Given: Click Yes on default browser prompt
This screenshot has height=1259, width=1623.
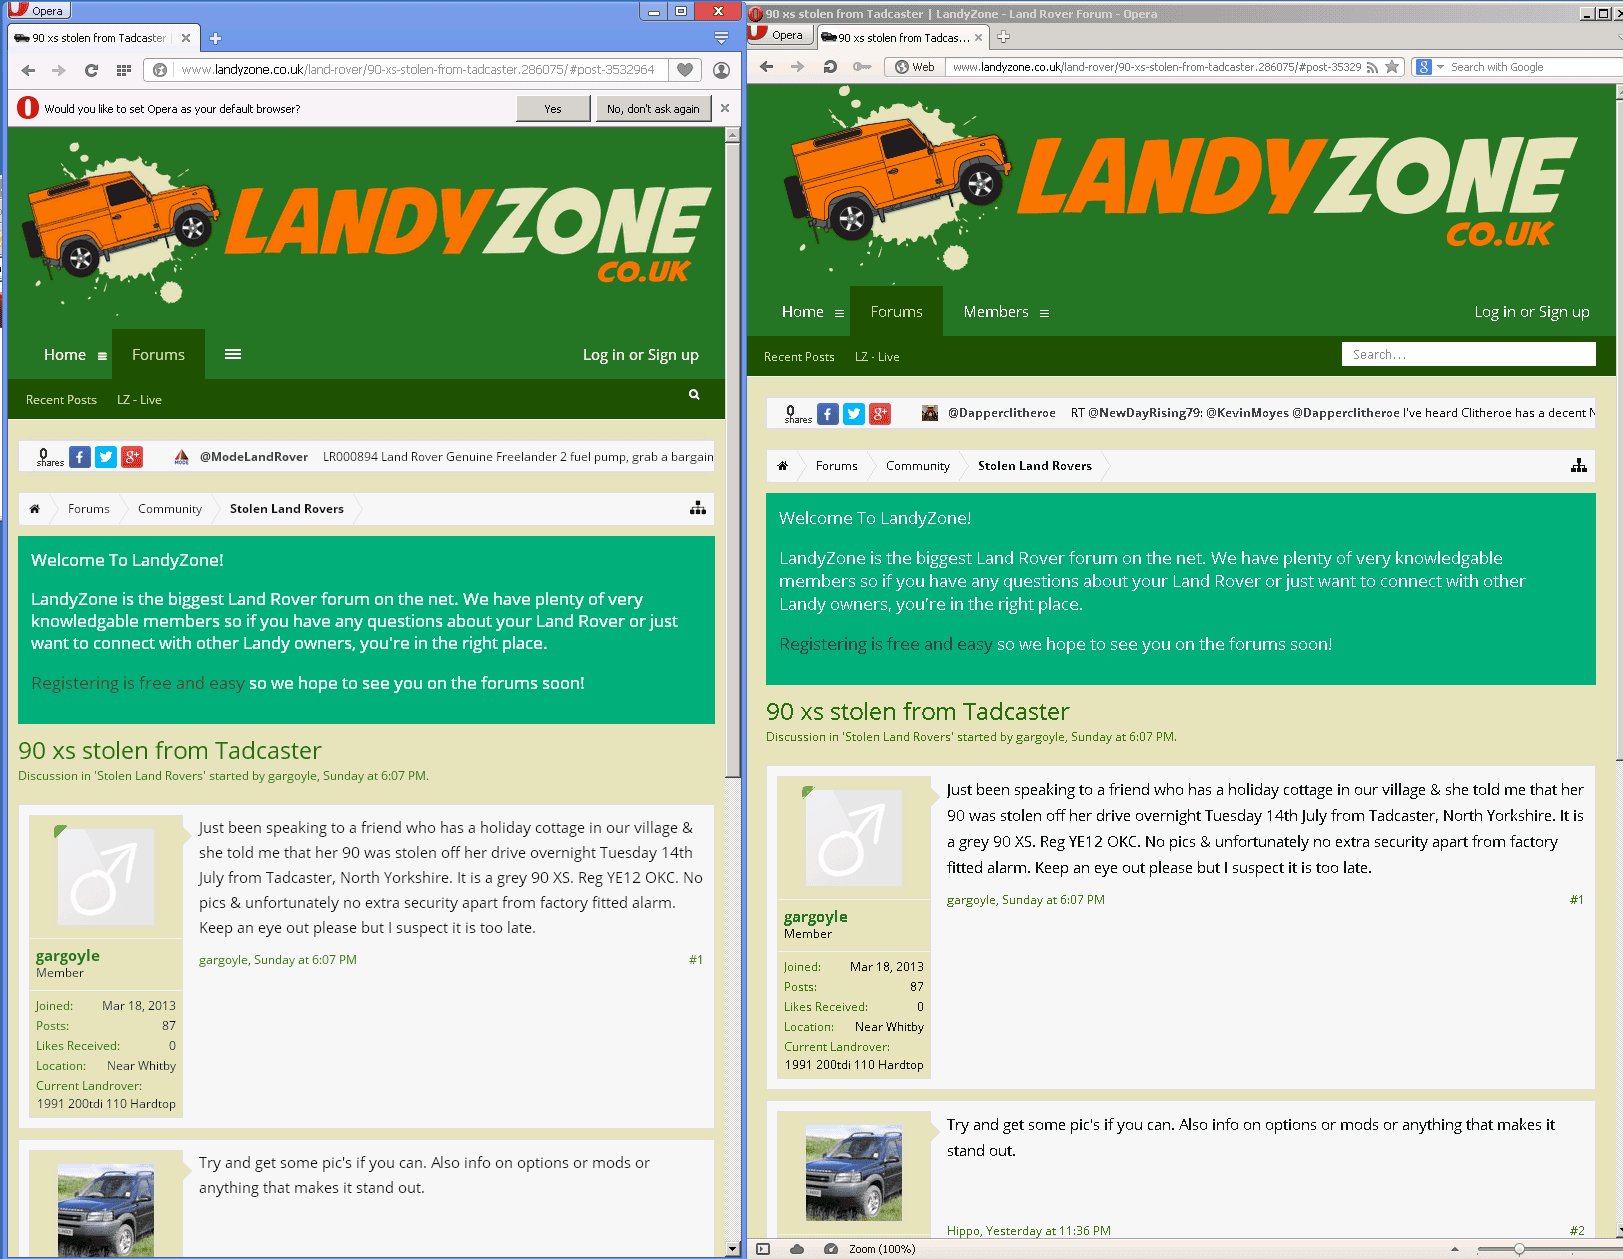Looking at the screenshot, I should click(x=553, y=108).
